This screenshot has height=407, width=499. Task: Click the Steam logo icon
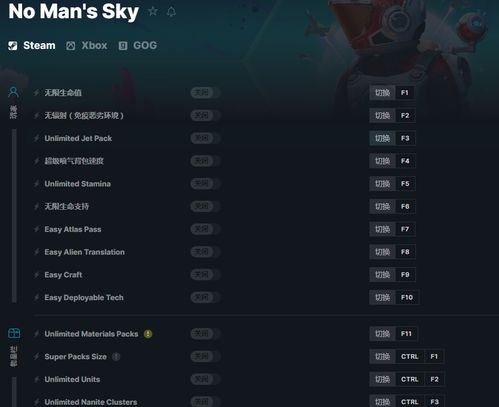[13, 46]
